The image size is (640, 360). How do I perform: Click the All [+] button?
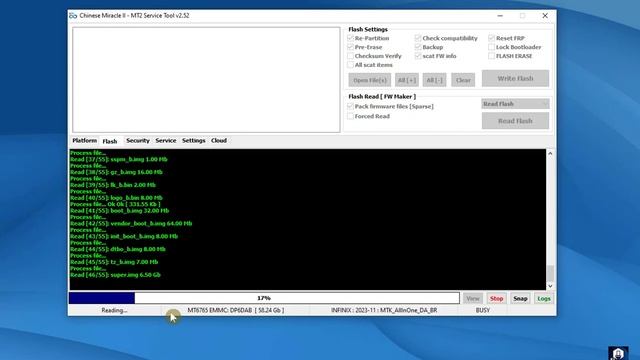coord(407,80)
